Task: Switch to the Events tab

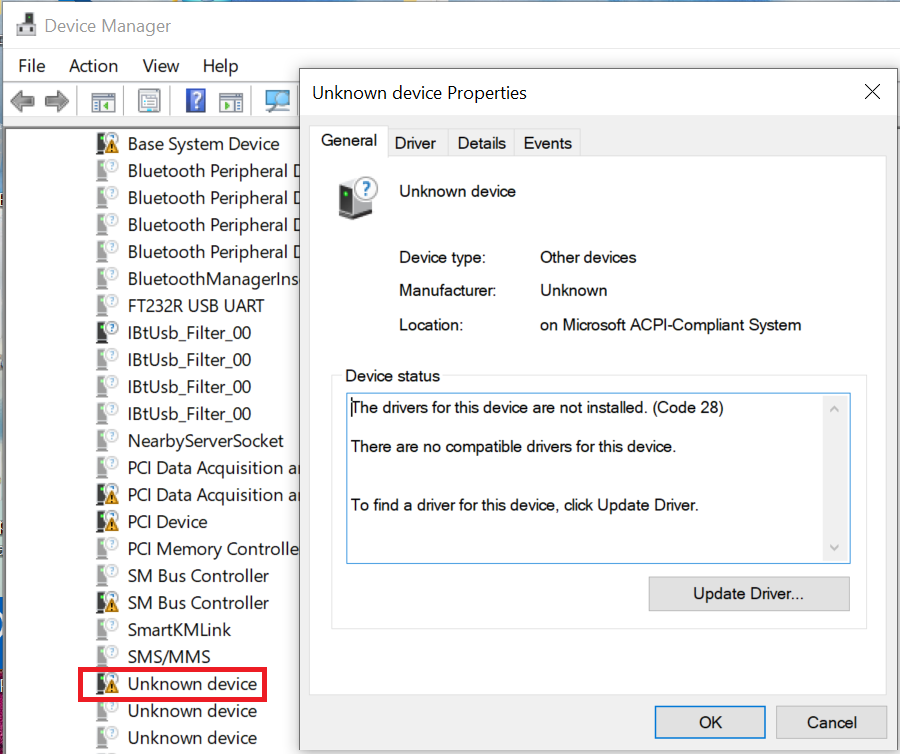Action: 548,143
